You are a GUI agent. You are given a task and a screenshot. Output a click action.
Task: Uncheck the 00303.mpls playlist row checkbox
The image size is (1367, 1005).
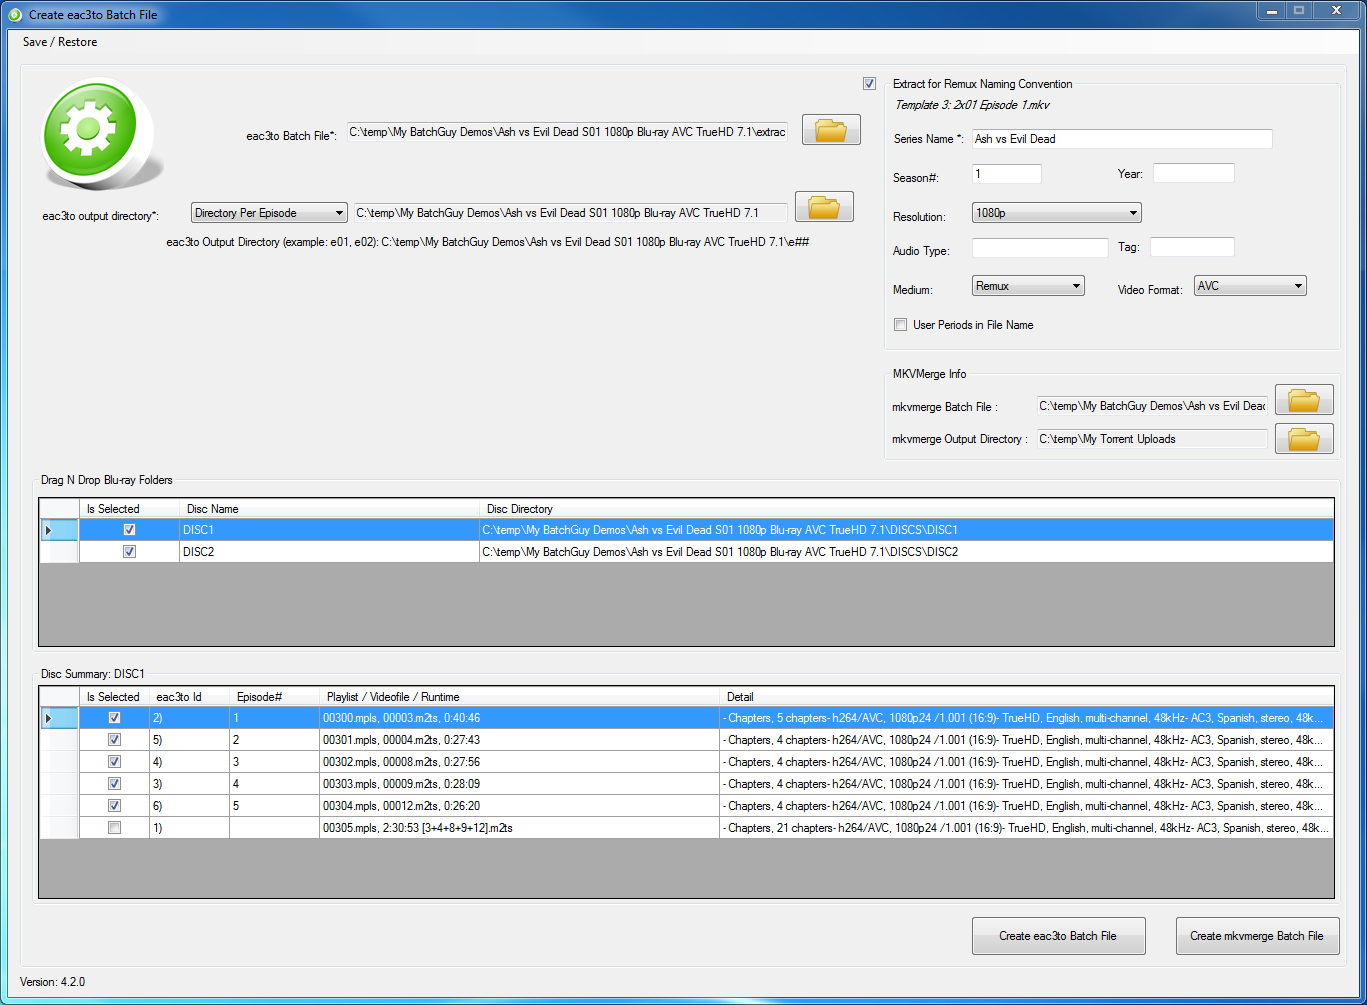coord(114,784)
